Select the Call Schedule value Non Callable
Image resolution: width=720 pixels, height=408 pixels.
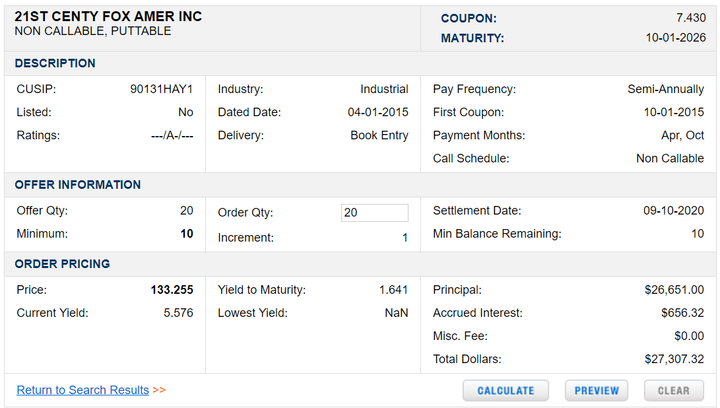(669, 158)
